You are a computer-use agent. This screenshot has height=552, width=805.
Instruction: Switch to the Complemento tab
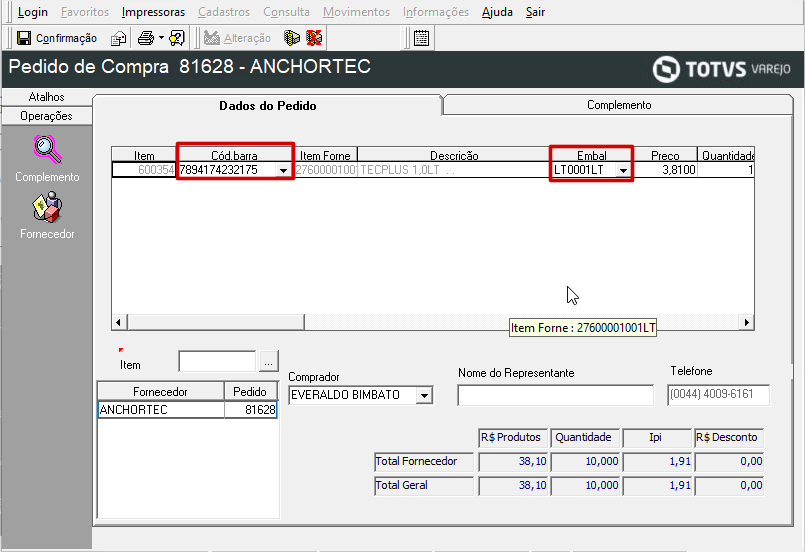coord(619,105)
